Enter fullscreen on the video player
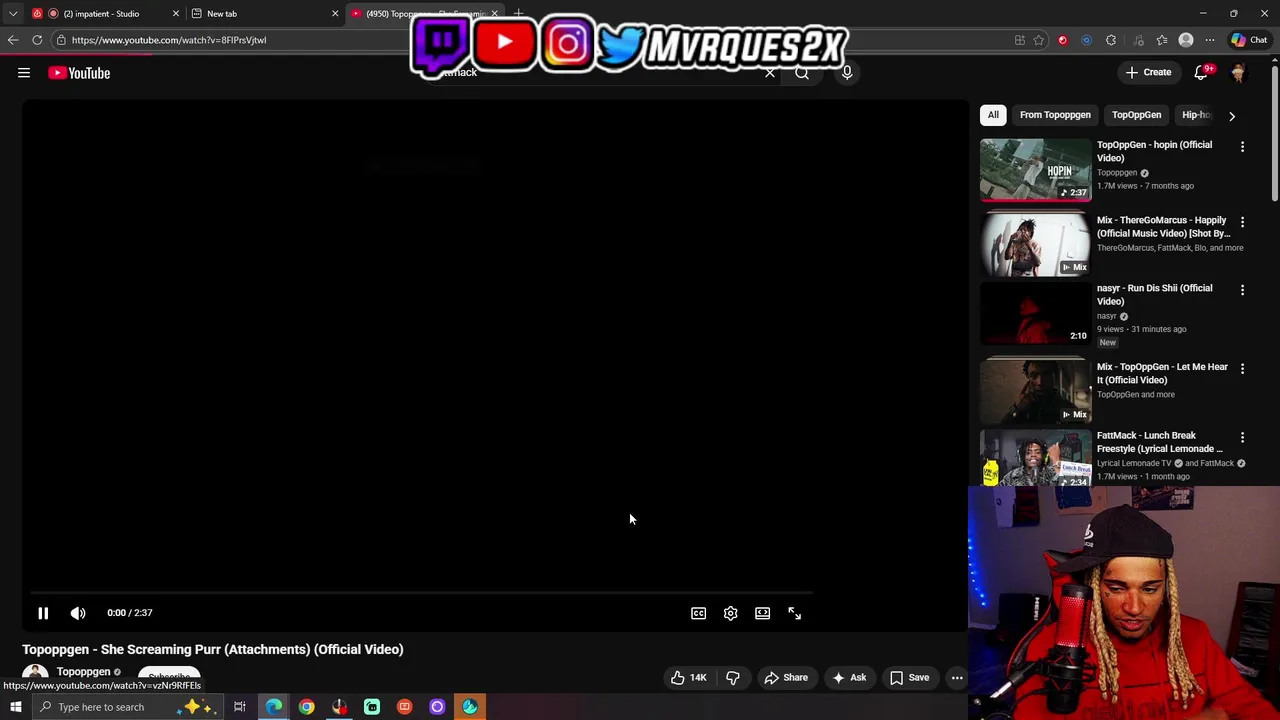Image resolution: width=1280 pixels, height=720 pixels. 794,613
